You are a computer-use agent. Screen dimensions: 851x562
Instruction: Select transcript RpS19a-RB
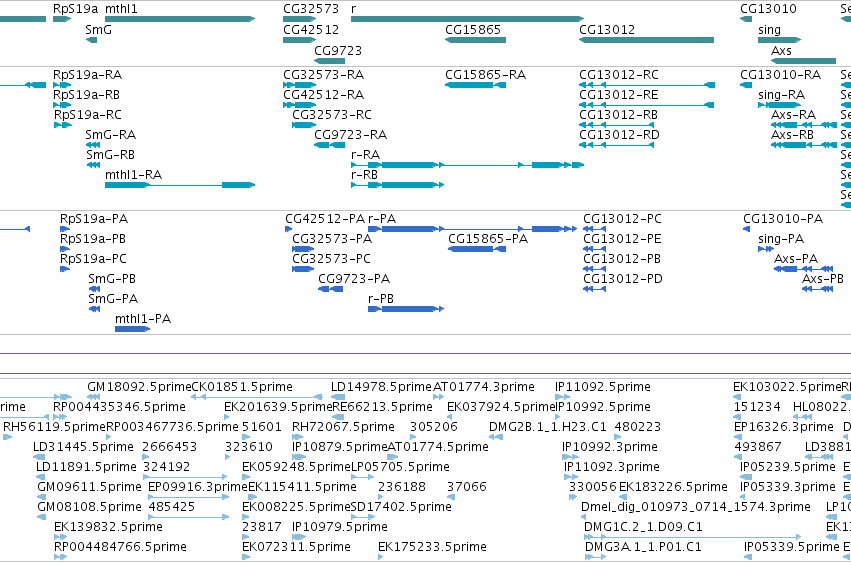(x=62, y=105)
